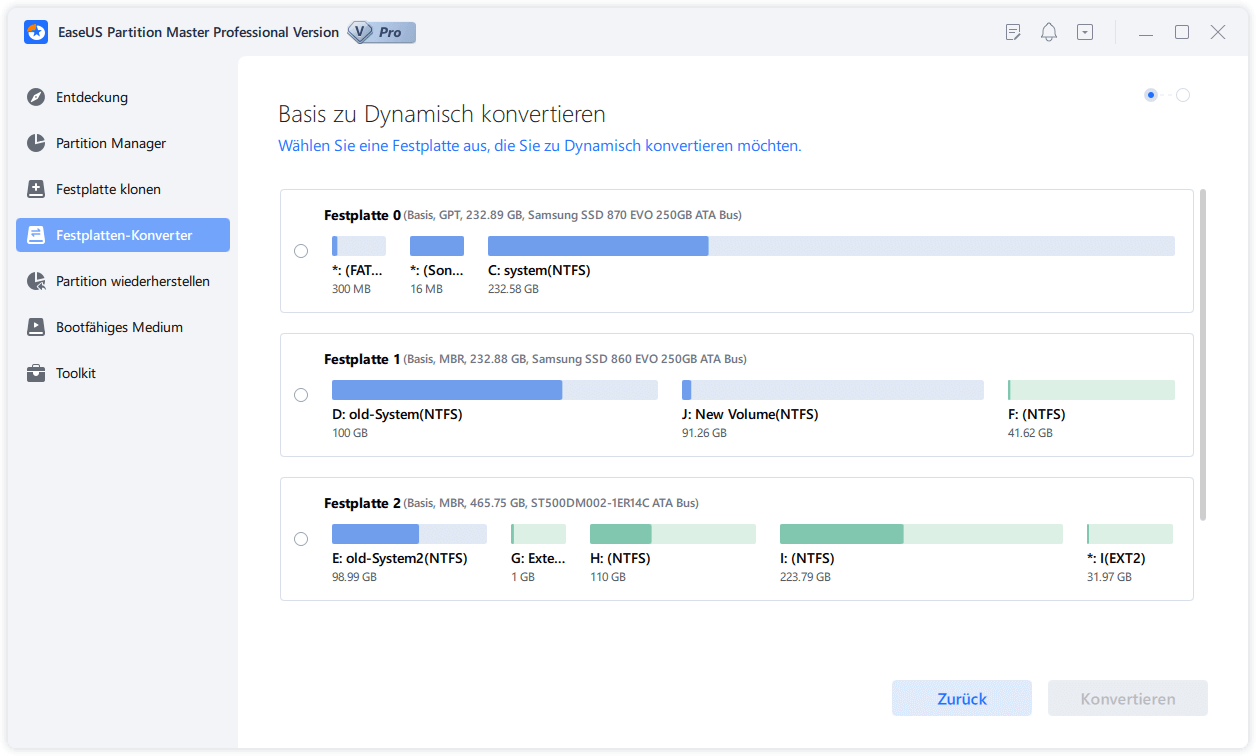The width and height of the screenshot is (1256, 756).
Task: Click the second step indicator dot
Action: pos(1183,95)
